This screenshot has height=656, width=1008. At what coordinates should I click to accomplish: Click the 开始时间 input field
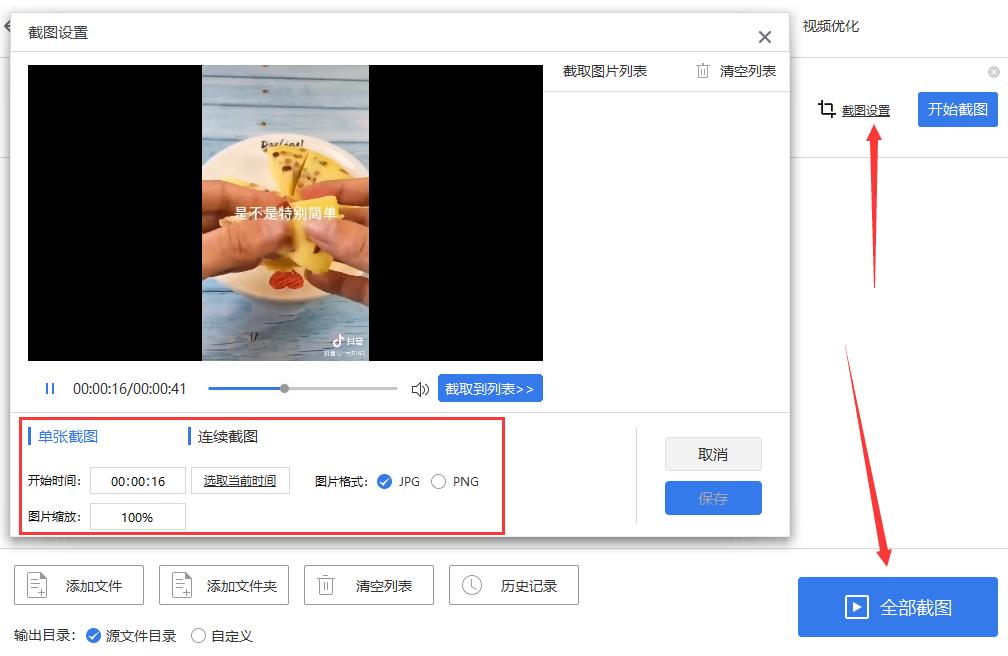(x=138, y=481)
